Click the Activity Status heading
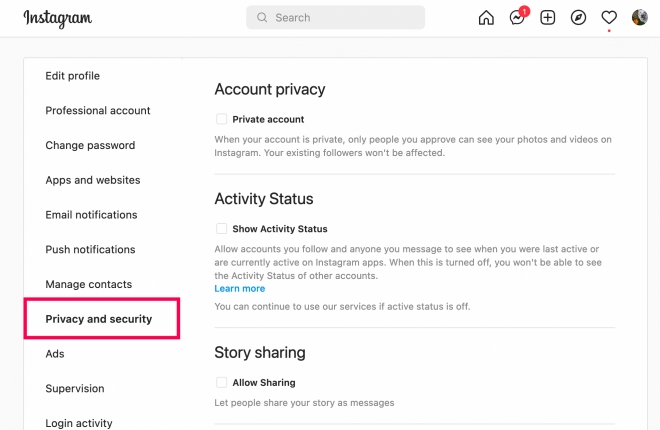Image resolution: width=660 pixels, height=430 pixels. (x=264, y=199)
